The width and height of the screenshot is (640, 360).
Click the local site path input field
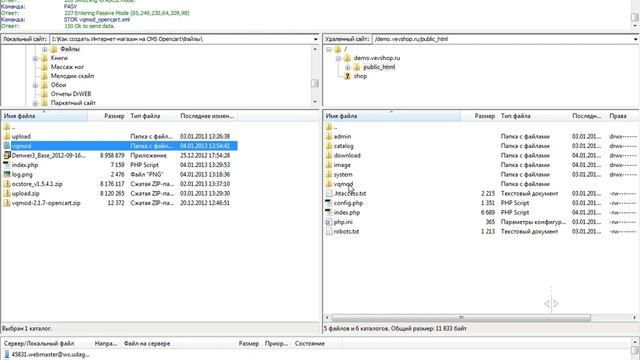click(x=181, y=39)
